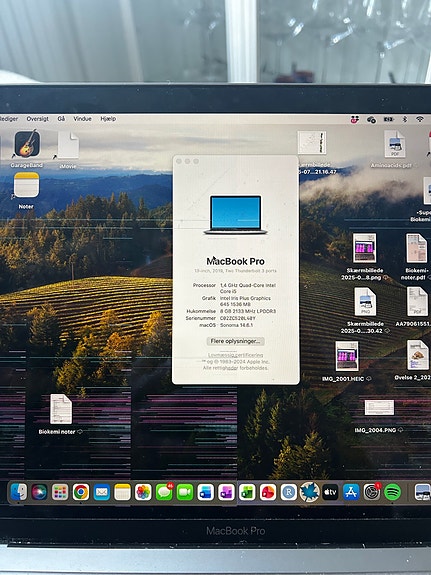Select the Aminoacids.pdf desktop file
Image resolution: width=431 pixels, height=575 pixels.
pyautogui.click(x=394, y=150)
